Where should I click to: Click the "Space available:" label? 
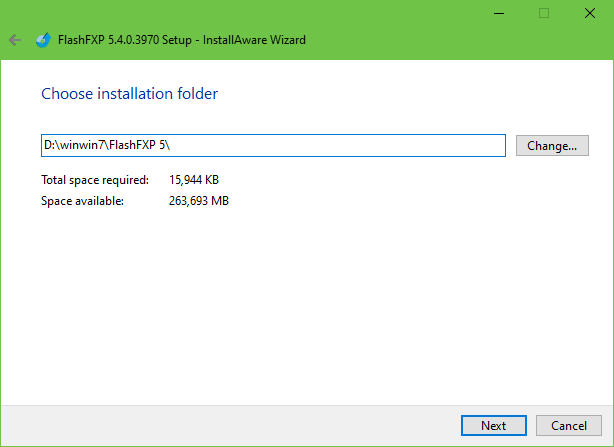click(82, 201)
